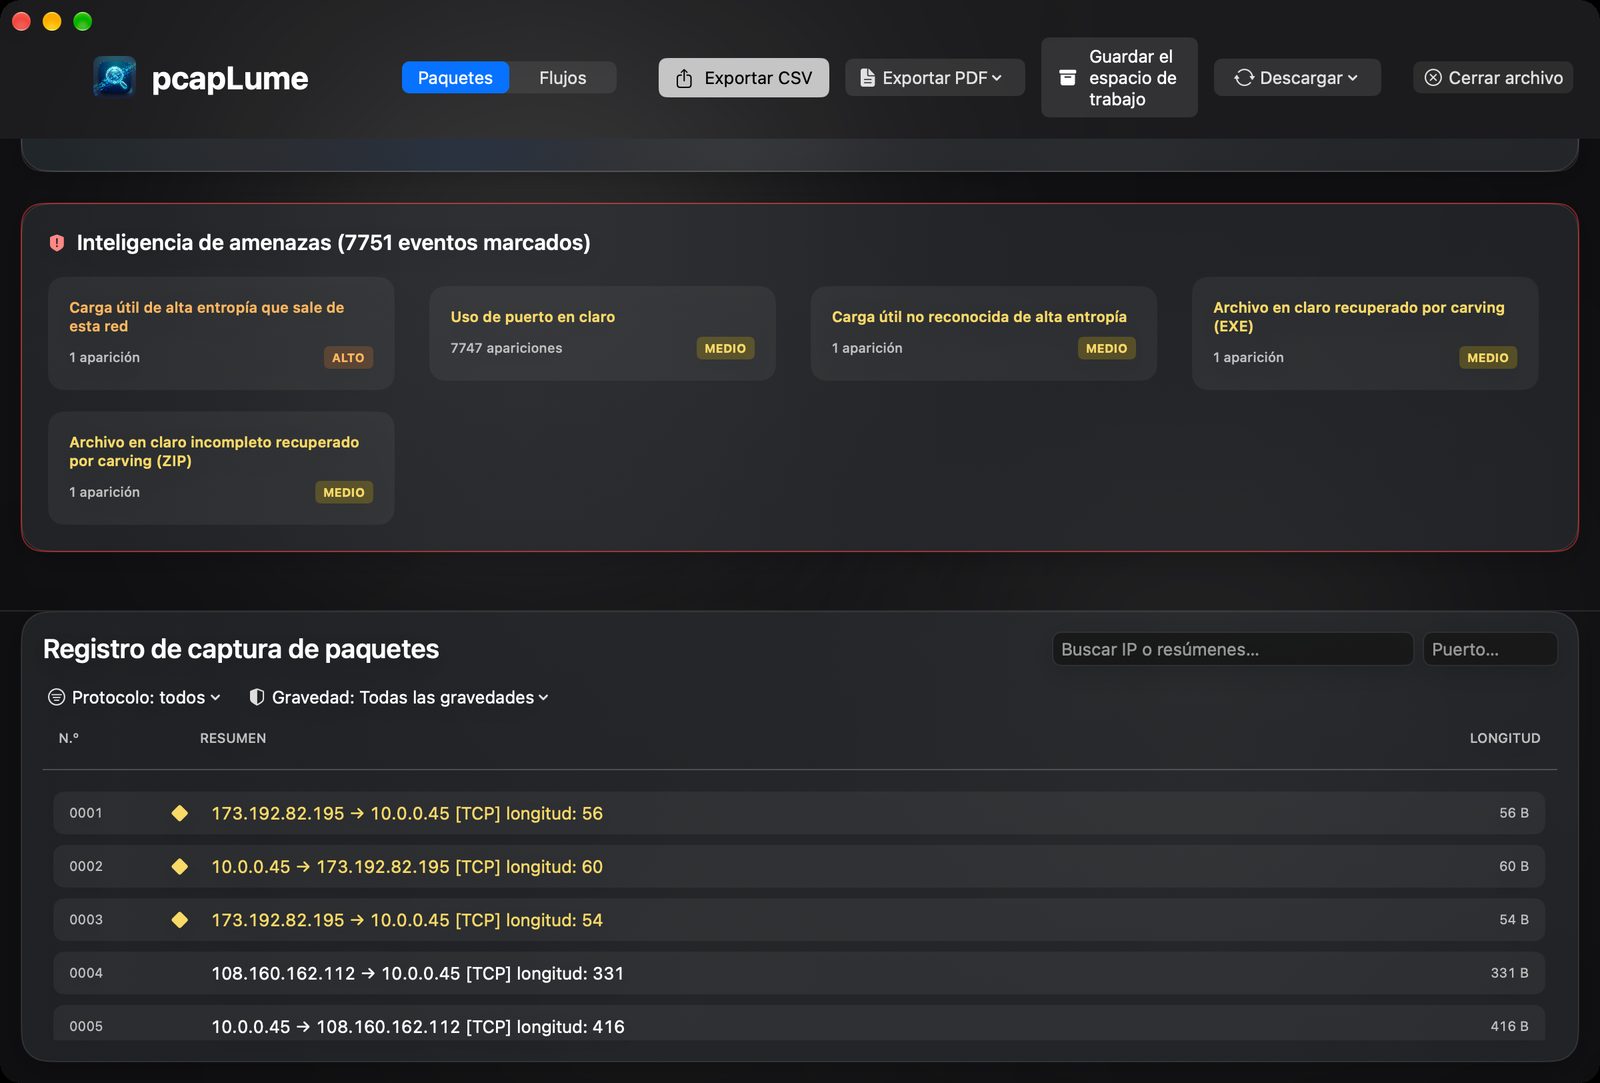Select packet row 10.0.0.45 → 173.192.82.195 longitud: 60
This screenshot has width=1600, height=1083.
[x=799, y=866]
